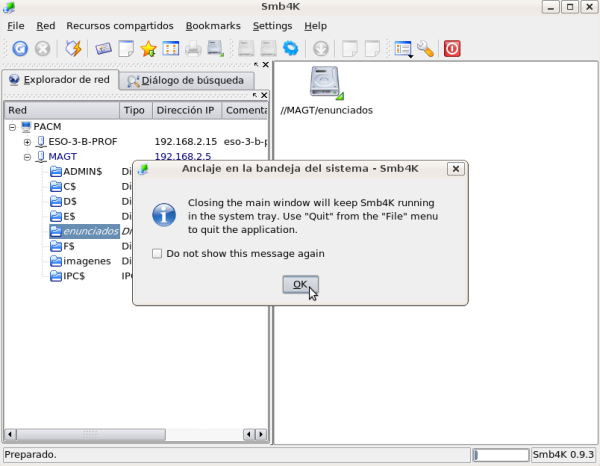600x466 pixels.
Task: Expand the ESO-3-B-PROF host node
Action: pyautogui.click(x=28, y=142)
